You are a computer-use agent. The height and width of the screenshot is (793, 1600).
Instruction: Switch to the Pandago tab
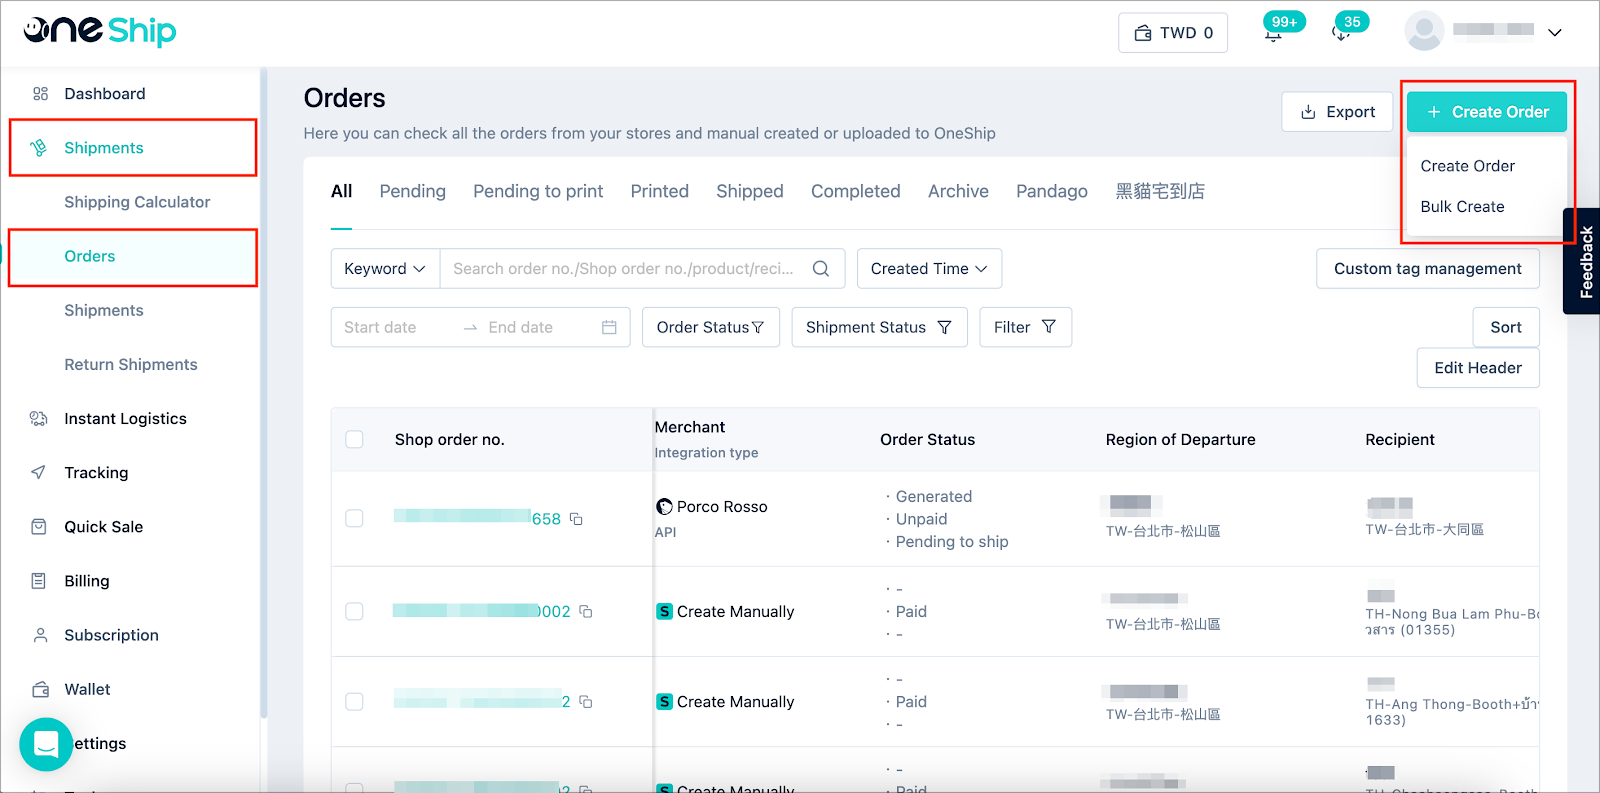pos(1052,191)
